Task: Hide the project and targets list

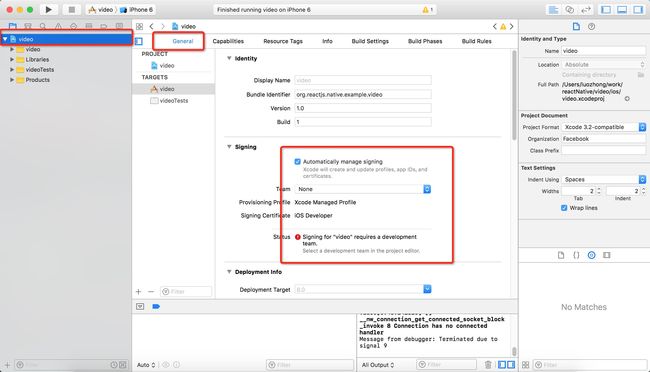Action: click(139, 41)
